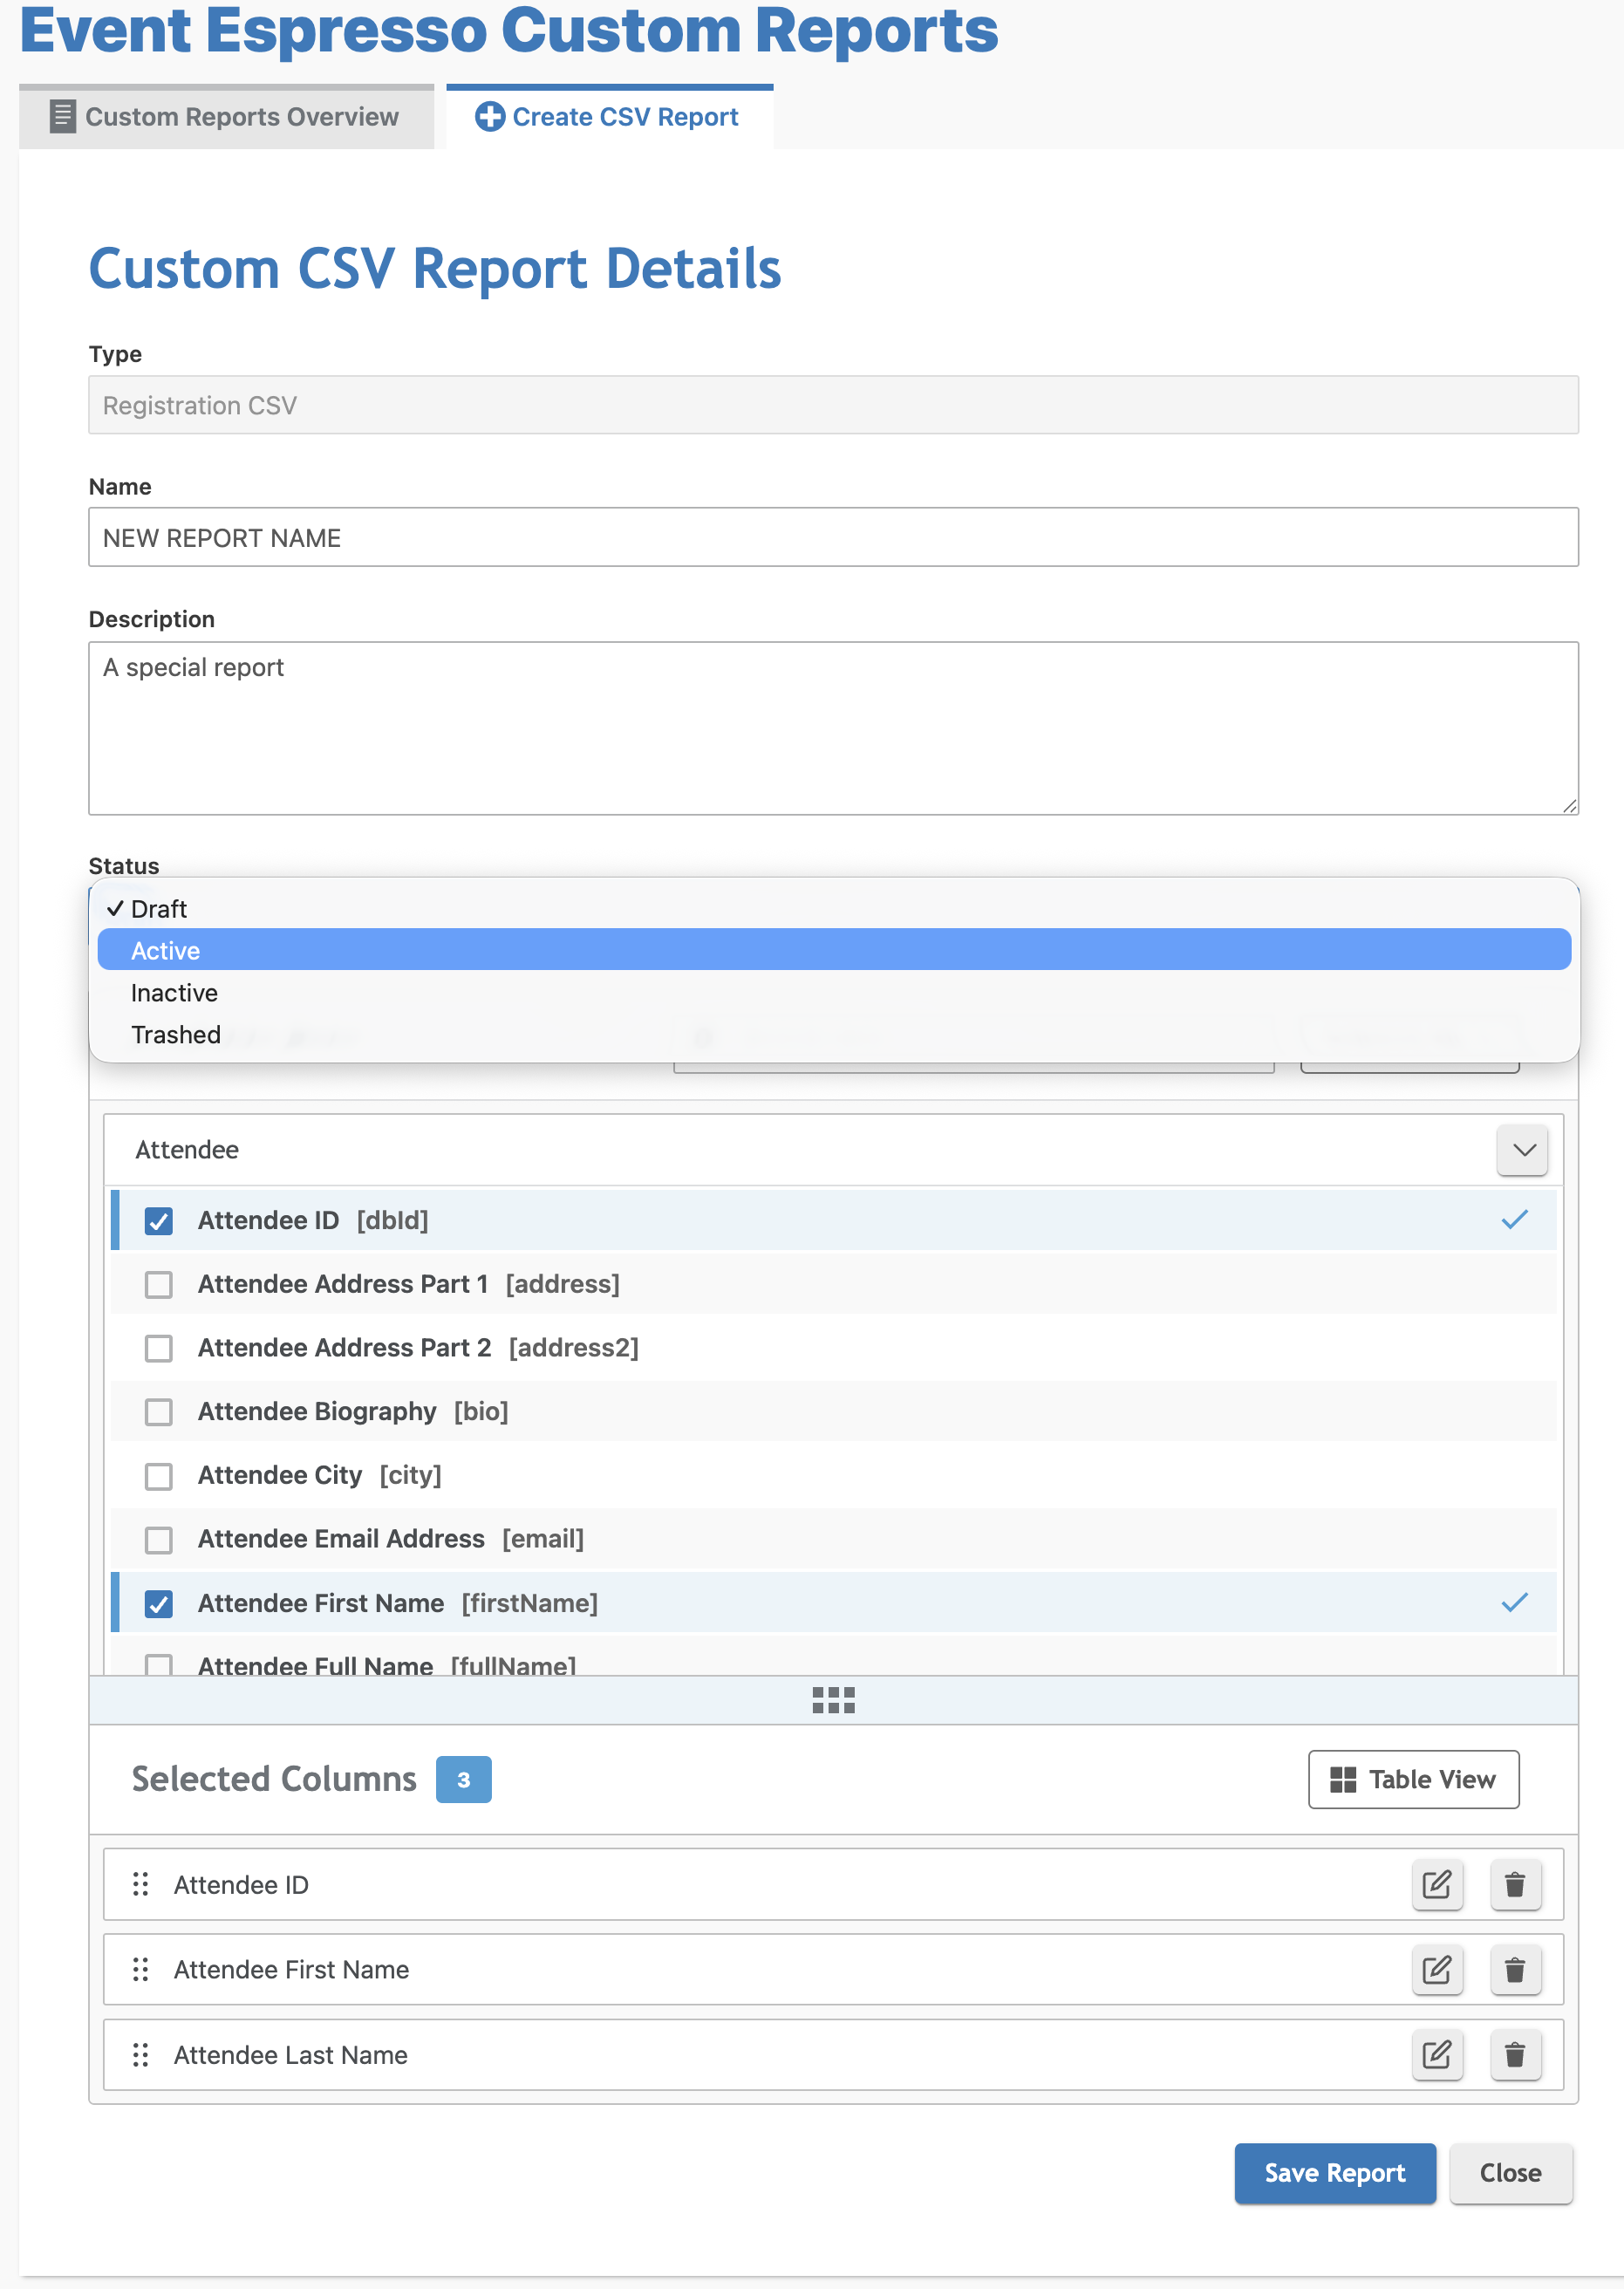The height and width of the screenshot is (2289, 1624).
Task: Click the drag handle for Attendee ID column
Action: pyautogui.click(x=141, y=1884)
